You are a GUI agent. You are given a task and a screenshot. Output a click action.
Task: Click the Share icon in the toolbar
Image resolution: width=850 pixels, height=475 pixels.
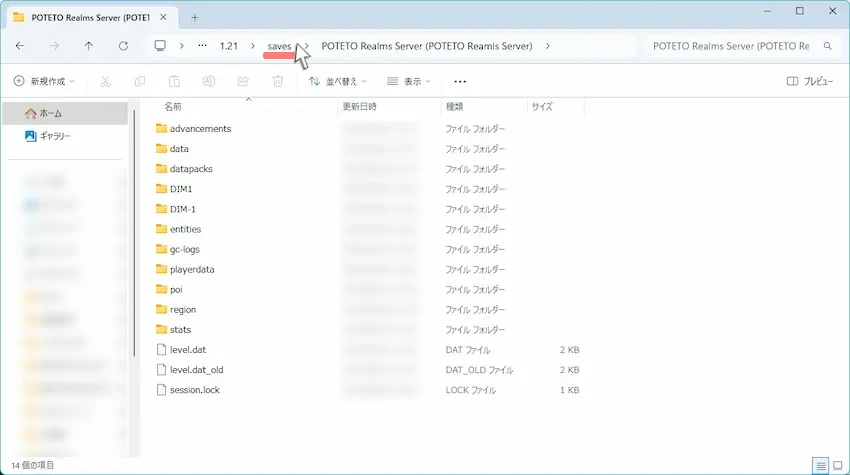pos(243,81)
